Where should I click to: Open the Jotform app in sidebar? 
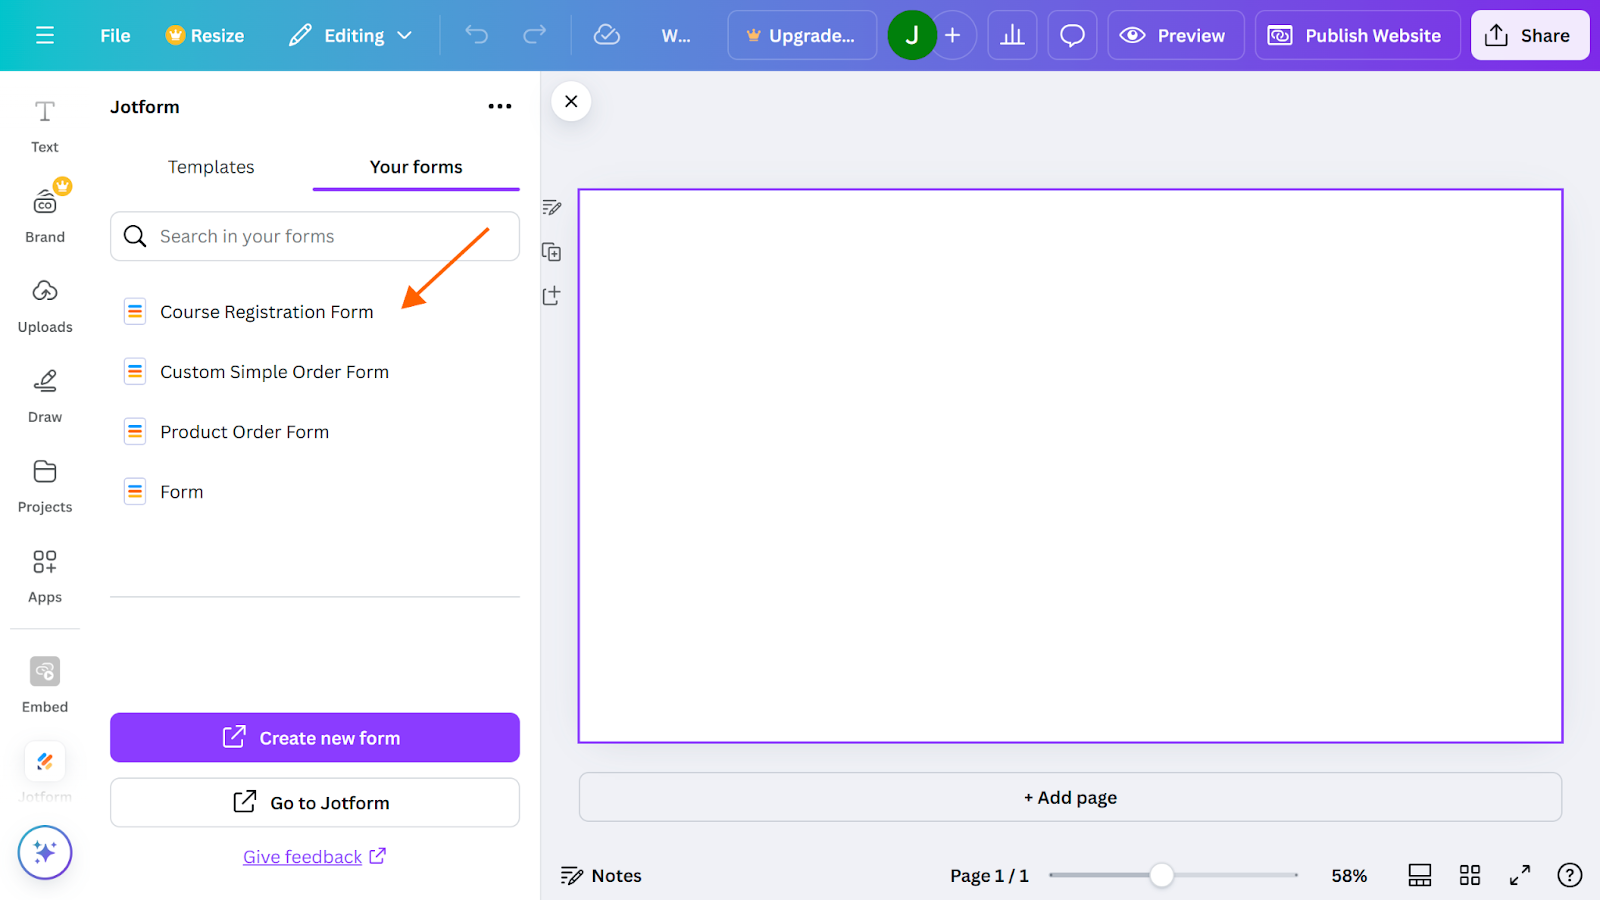[45, 772]
